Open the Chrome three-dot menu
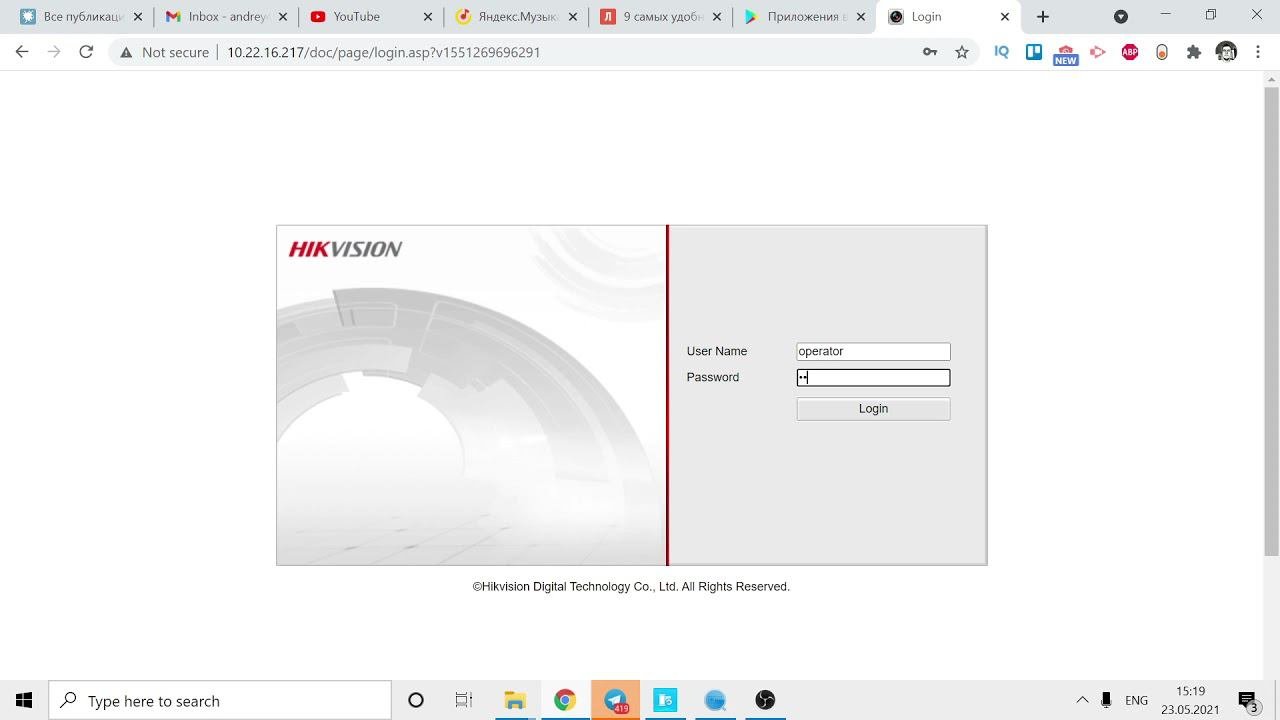Image resolution: width=1280 pixels, height=720 pixels. pos(1258,52)
